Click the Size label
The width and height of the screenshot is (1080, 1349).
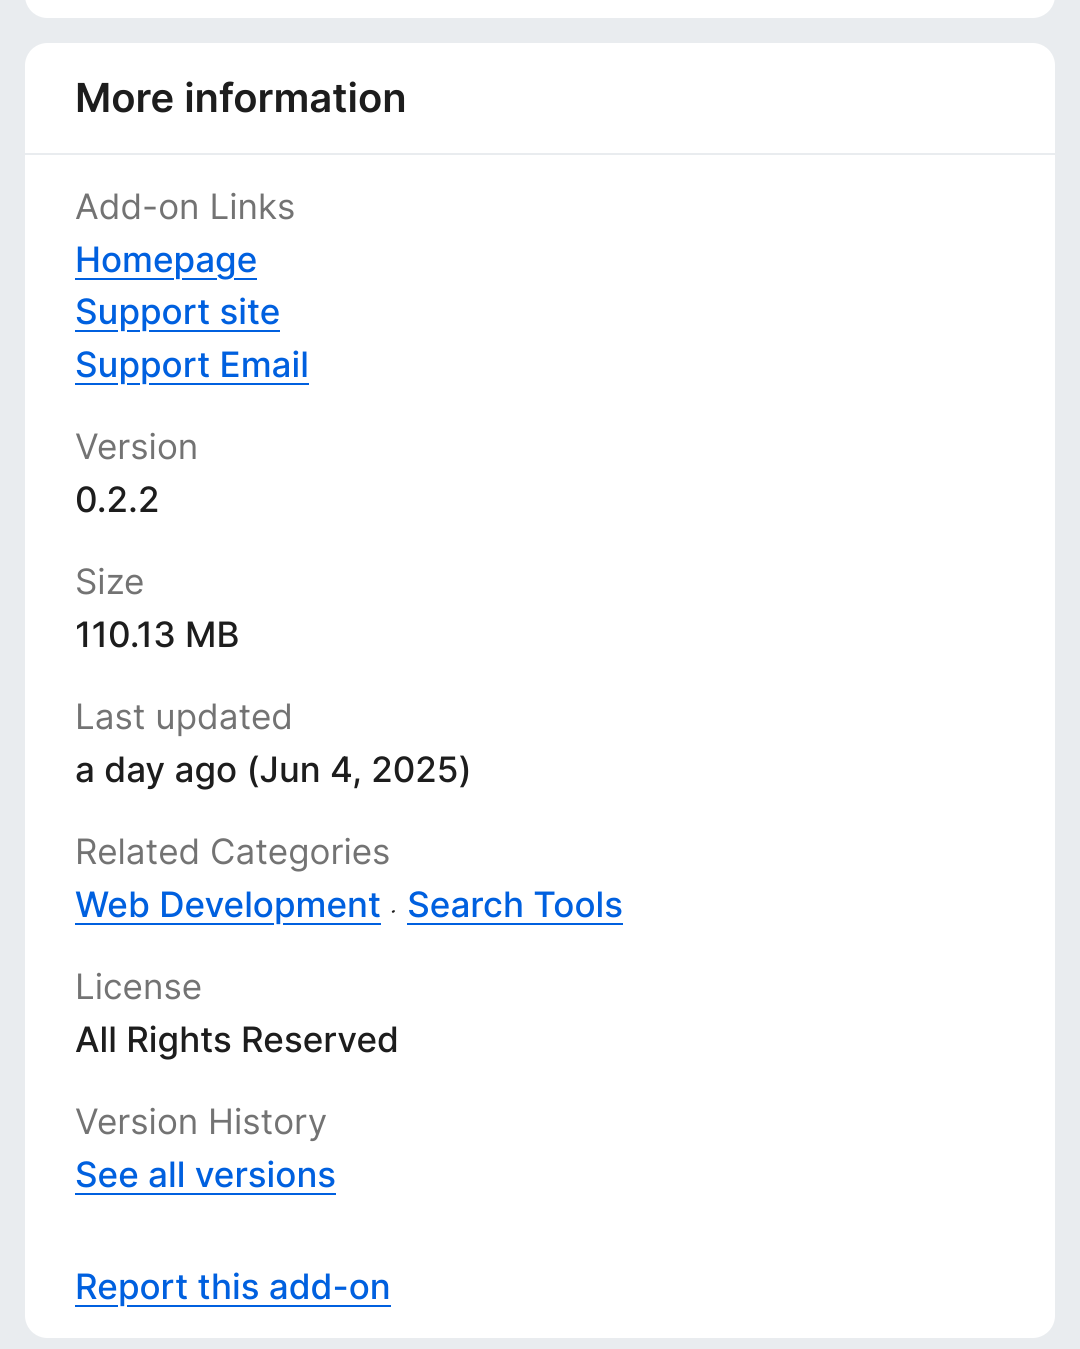(x=110, y=582)
